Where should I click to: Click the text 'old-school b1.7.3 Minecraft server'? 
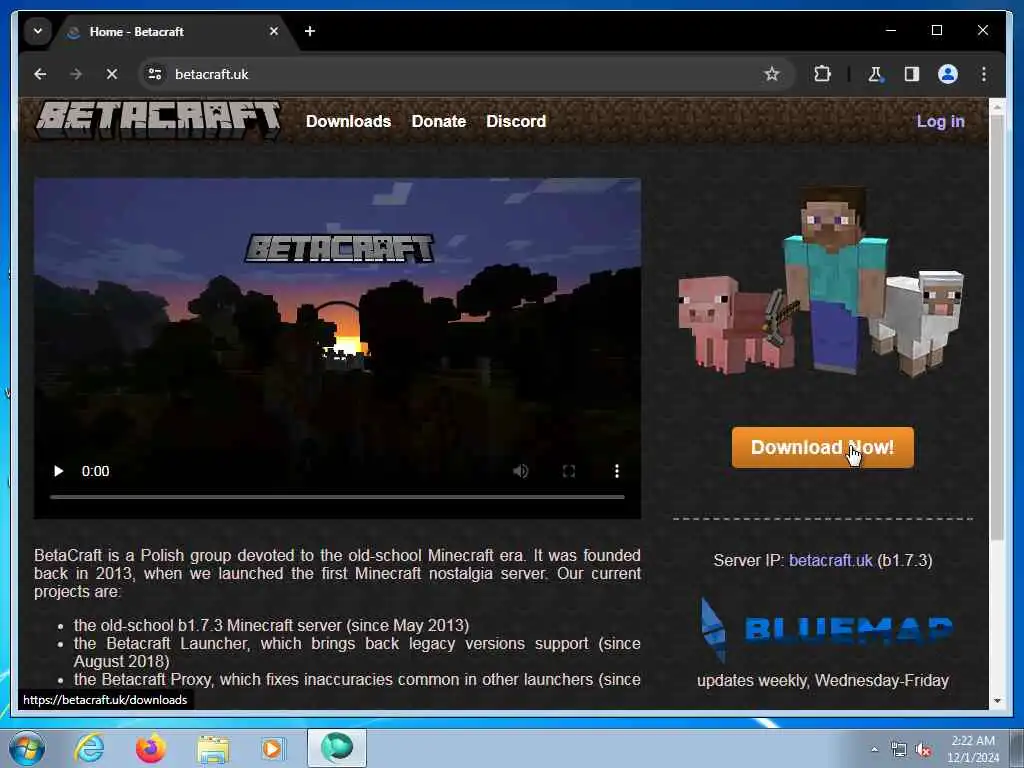[x=221, y=625]
